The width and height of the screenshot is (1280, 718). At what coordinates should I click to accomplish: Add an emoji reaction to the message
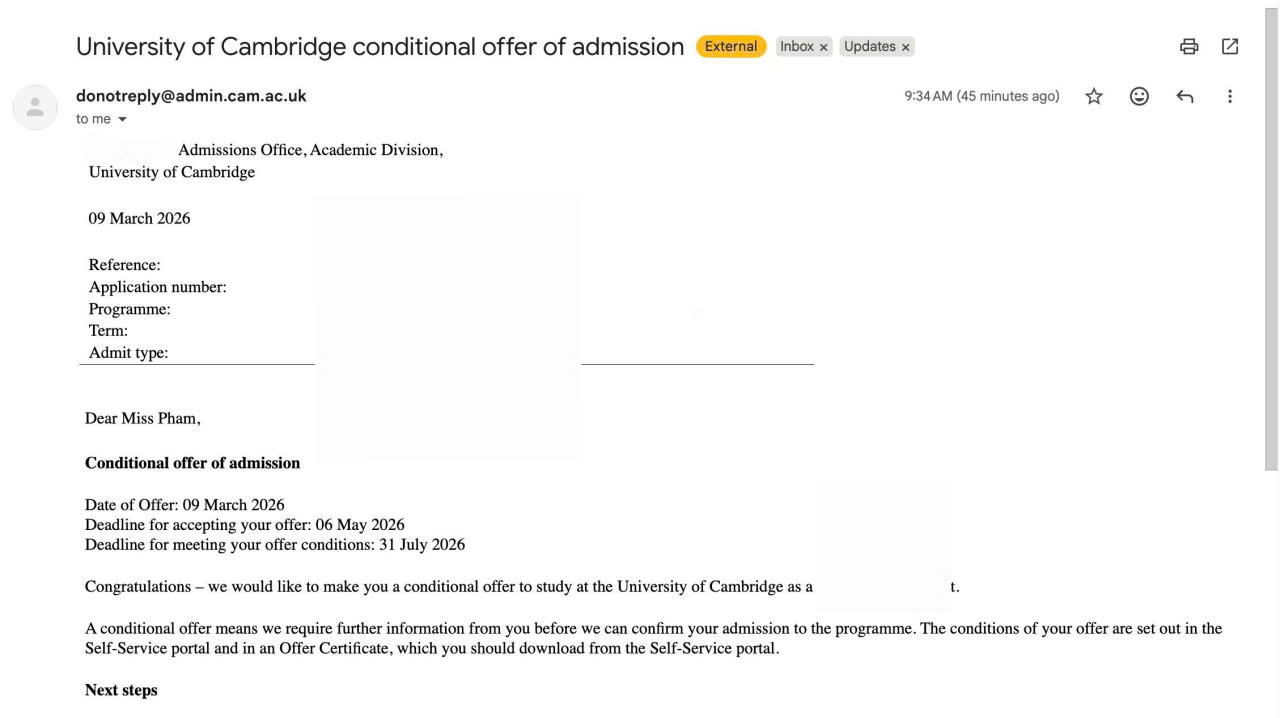point(1139,96)
